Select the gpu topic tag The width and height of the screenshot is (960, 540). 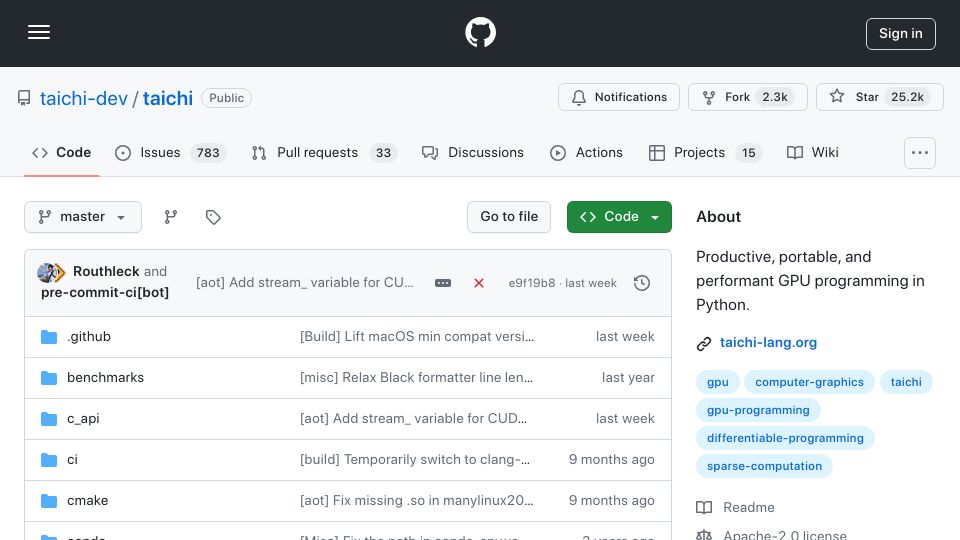718,382
